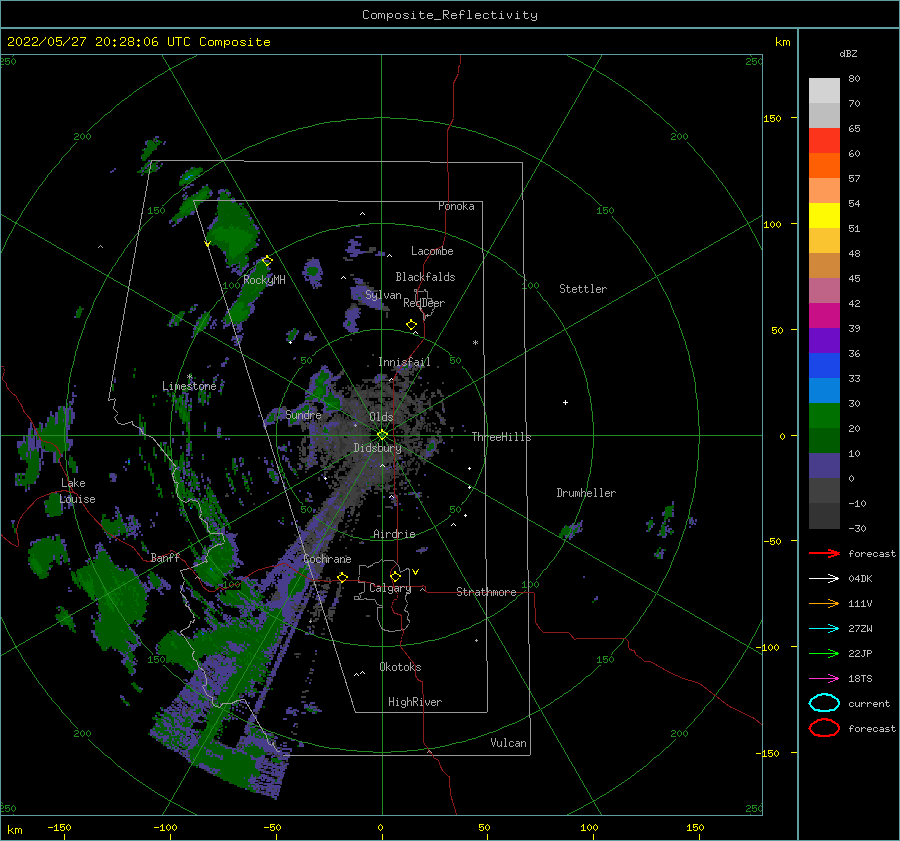Click the Lake Louise label
The image size is (900, 841).
77,491
